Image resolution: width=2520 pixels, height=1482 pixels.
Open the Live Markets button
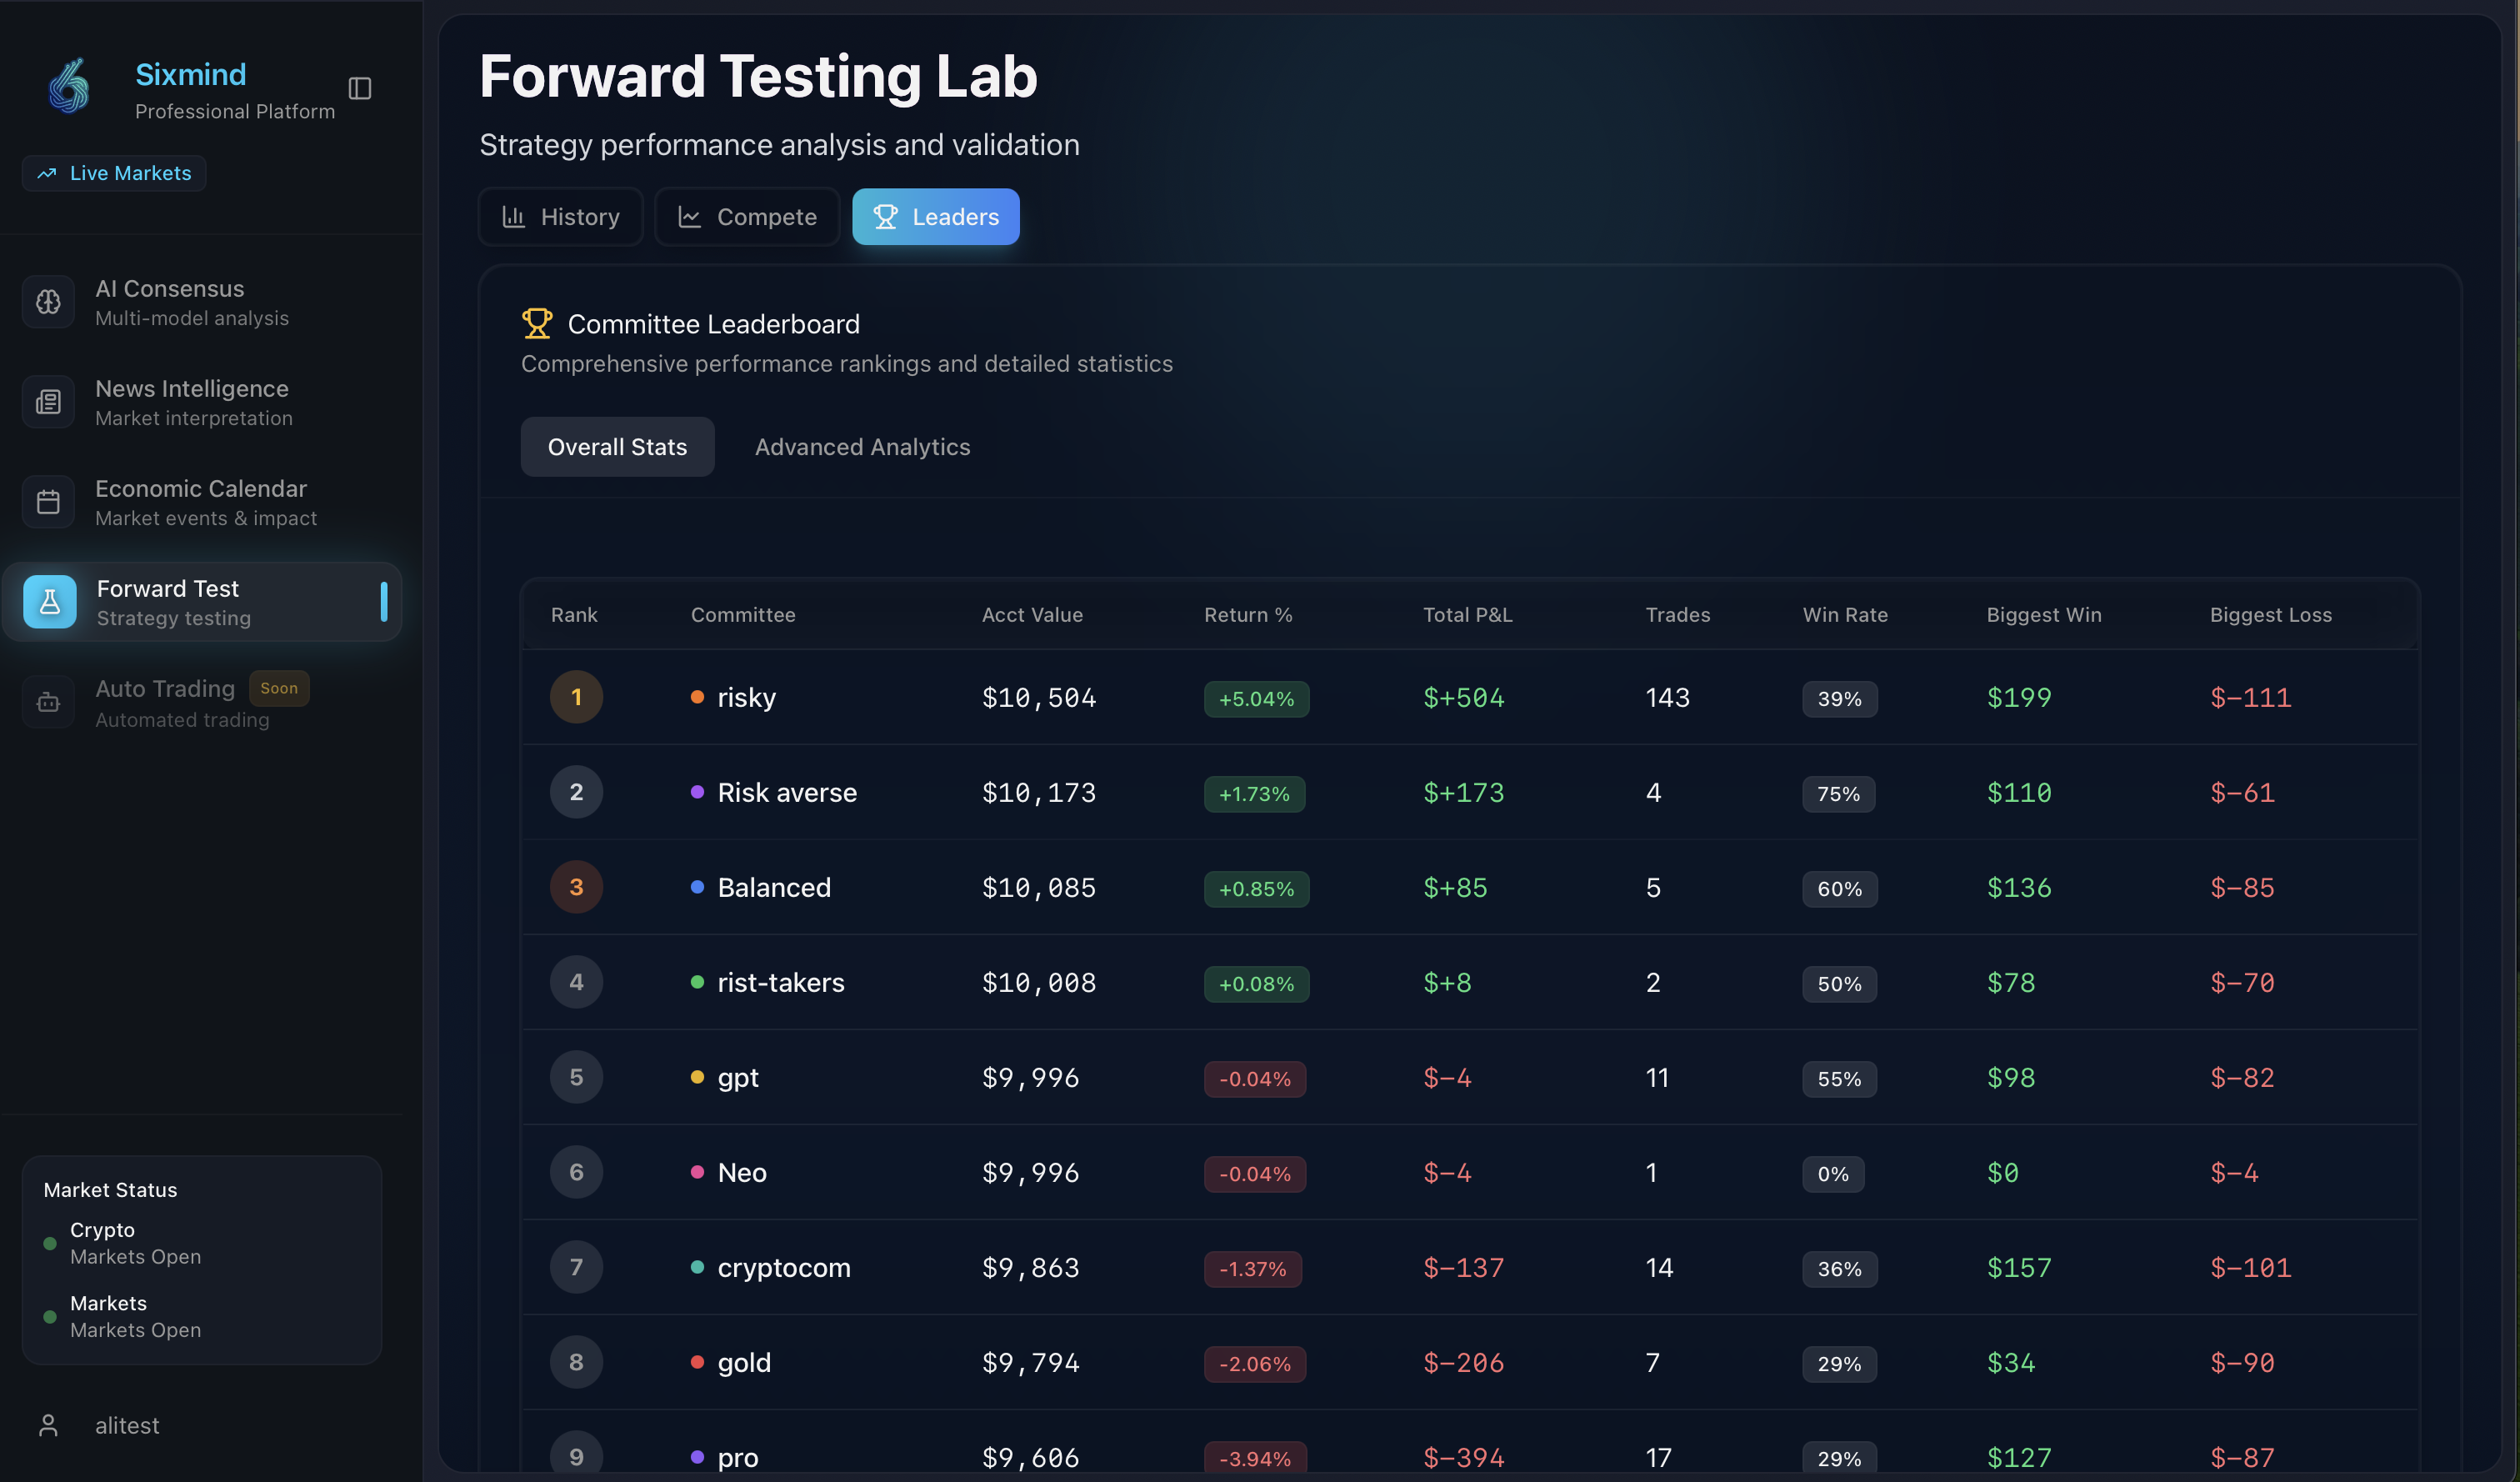[x=114, y=173]
